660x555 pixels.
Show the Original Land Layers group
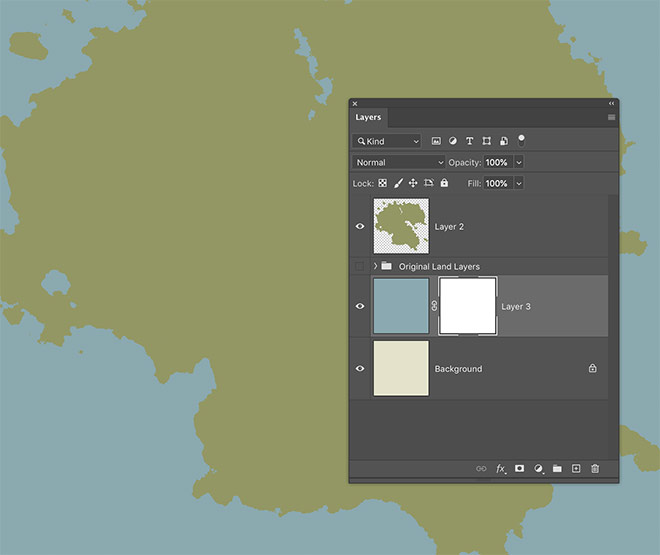(360, 267)
